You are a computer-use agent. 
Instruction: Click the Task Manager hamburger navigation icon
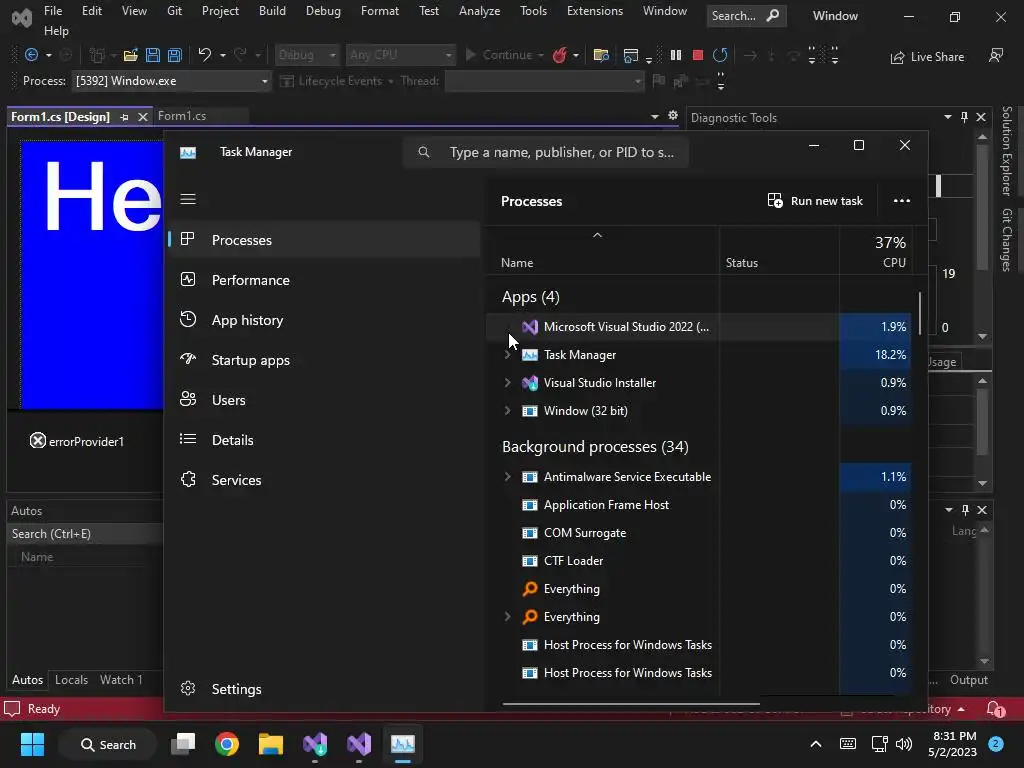[x=188, y=199]
